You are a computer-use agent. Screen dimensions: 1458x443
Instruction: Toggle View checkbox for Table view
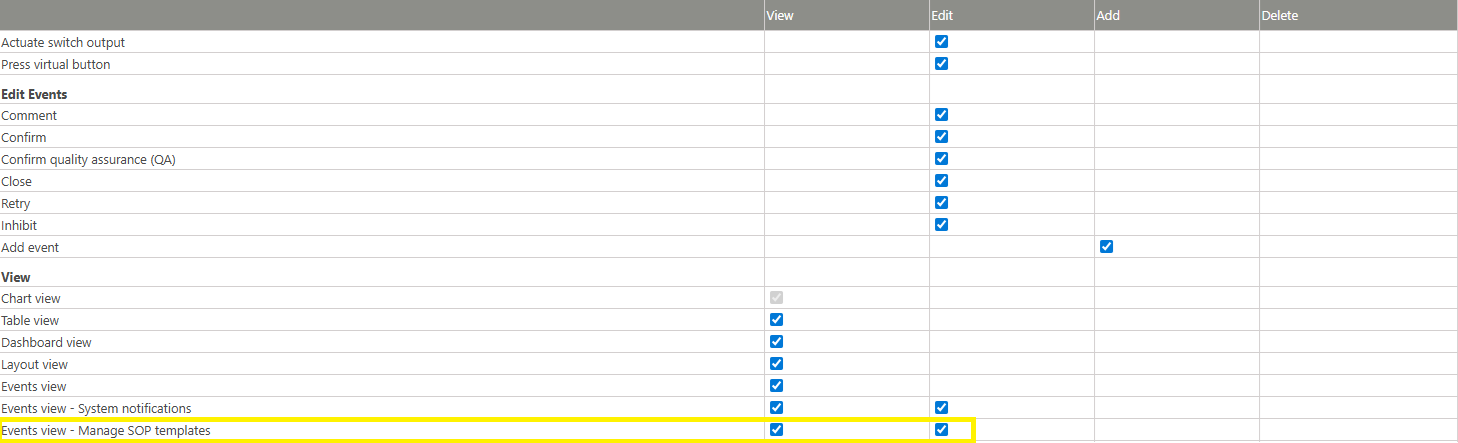click(777, 320)
